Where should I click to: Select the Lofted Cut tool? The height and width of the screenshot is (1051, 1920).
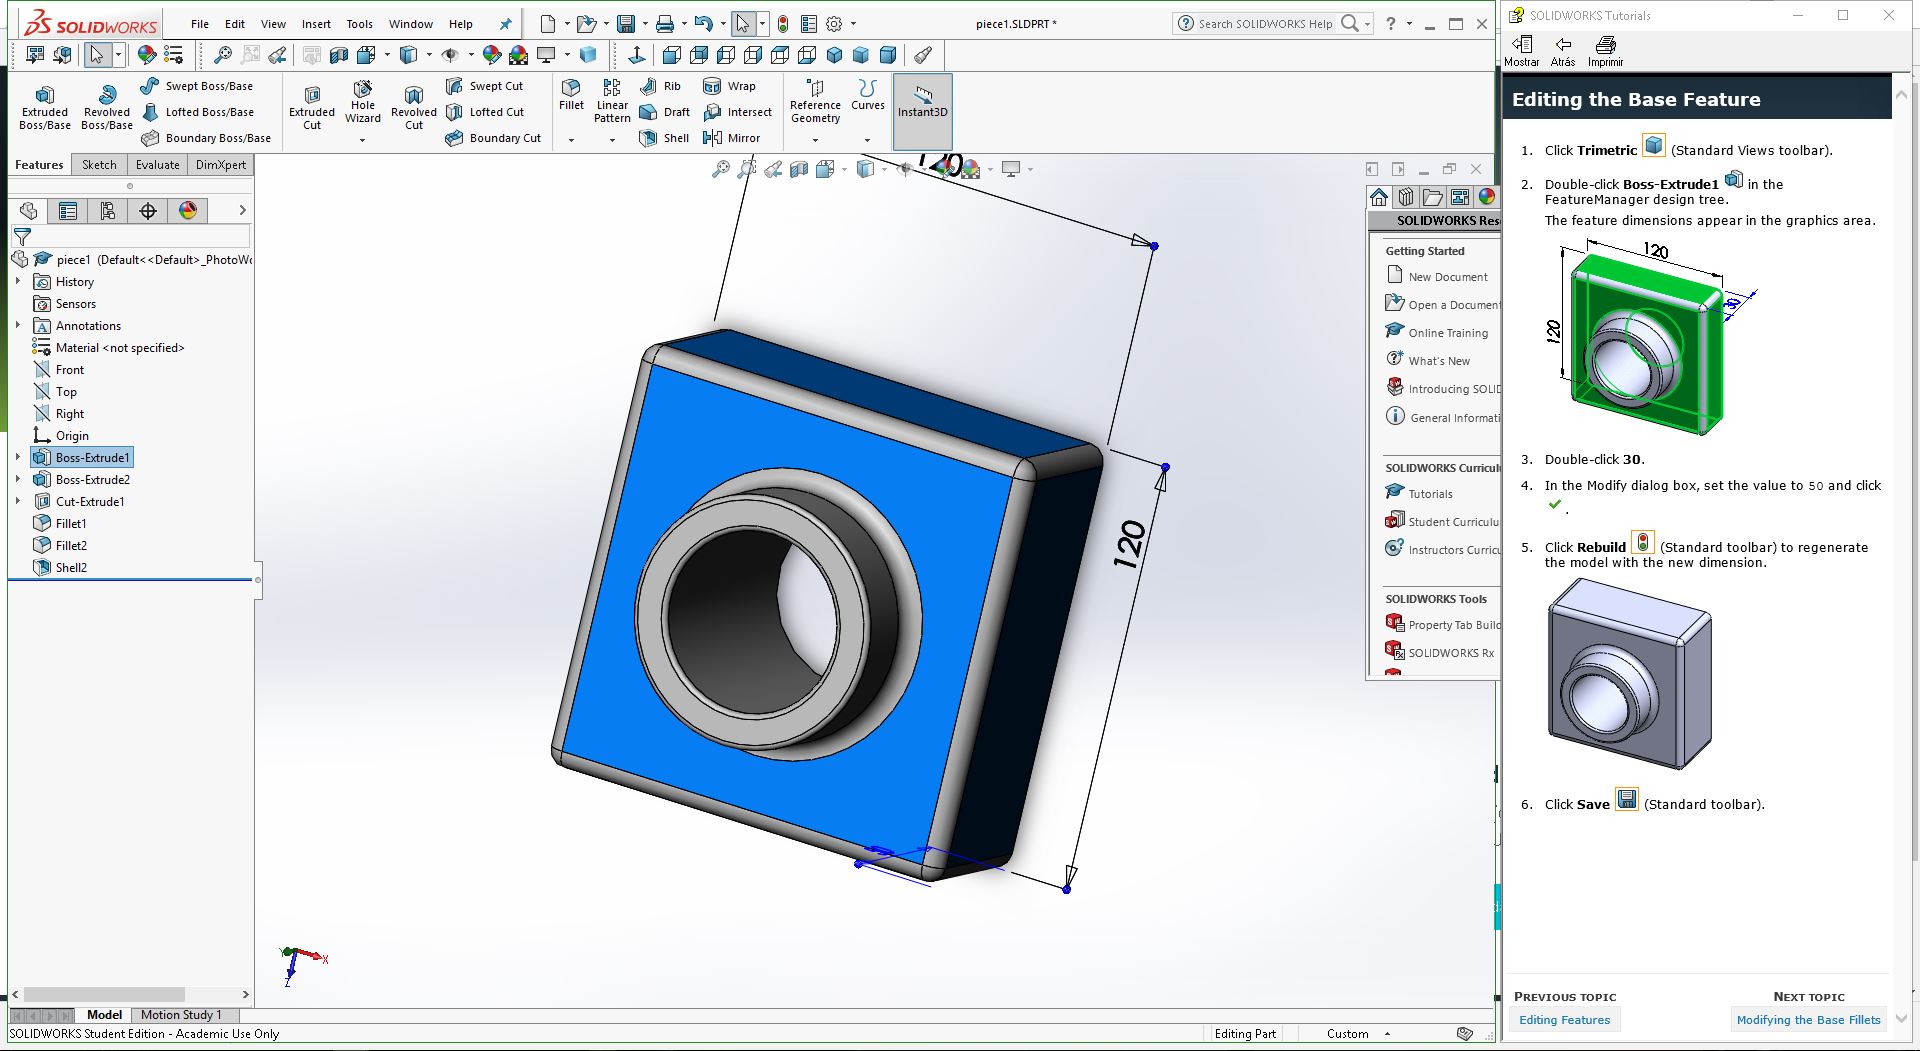pyautogui.click(x=484, y=112)
